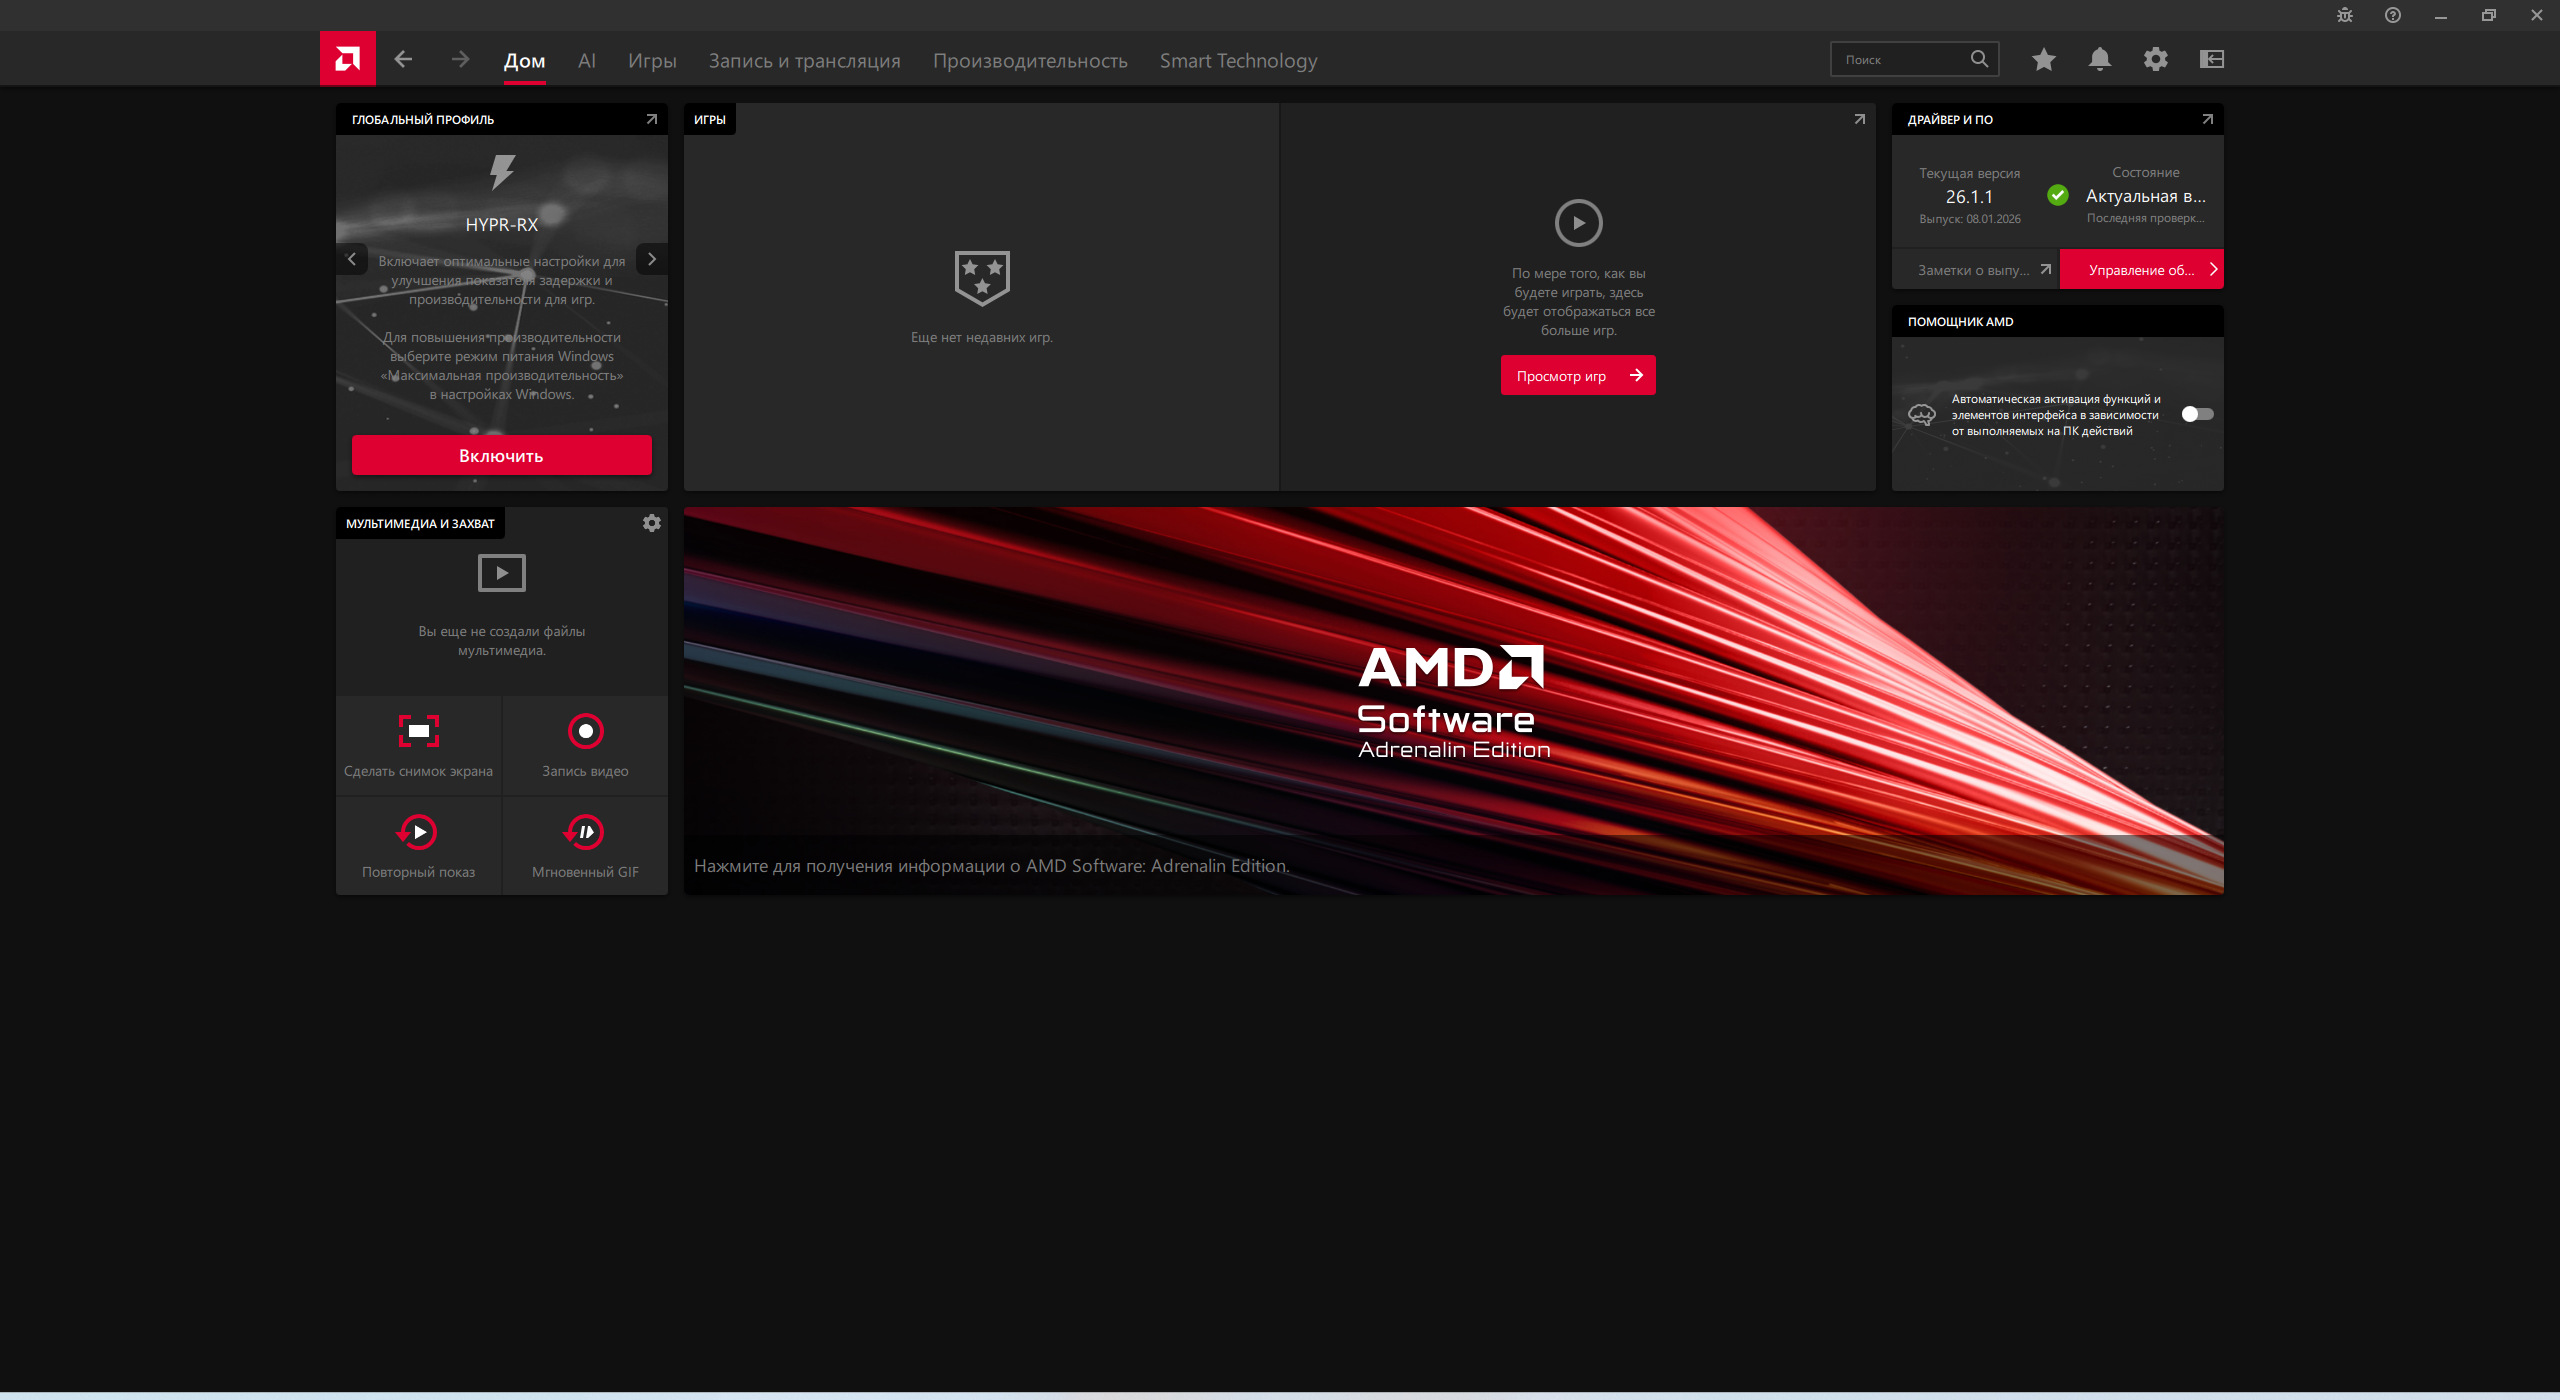Screen dimensions: 2560x1400
Task: Open settings gear in top bar
Action: click(x=2155, y=60)
